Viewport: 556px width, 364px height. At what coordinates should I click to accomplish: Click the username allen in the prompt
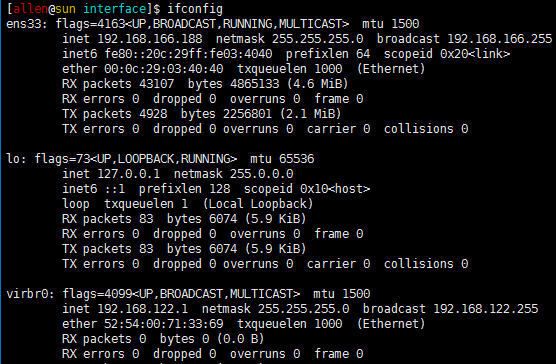30,9
